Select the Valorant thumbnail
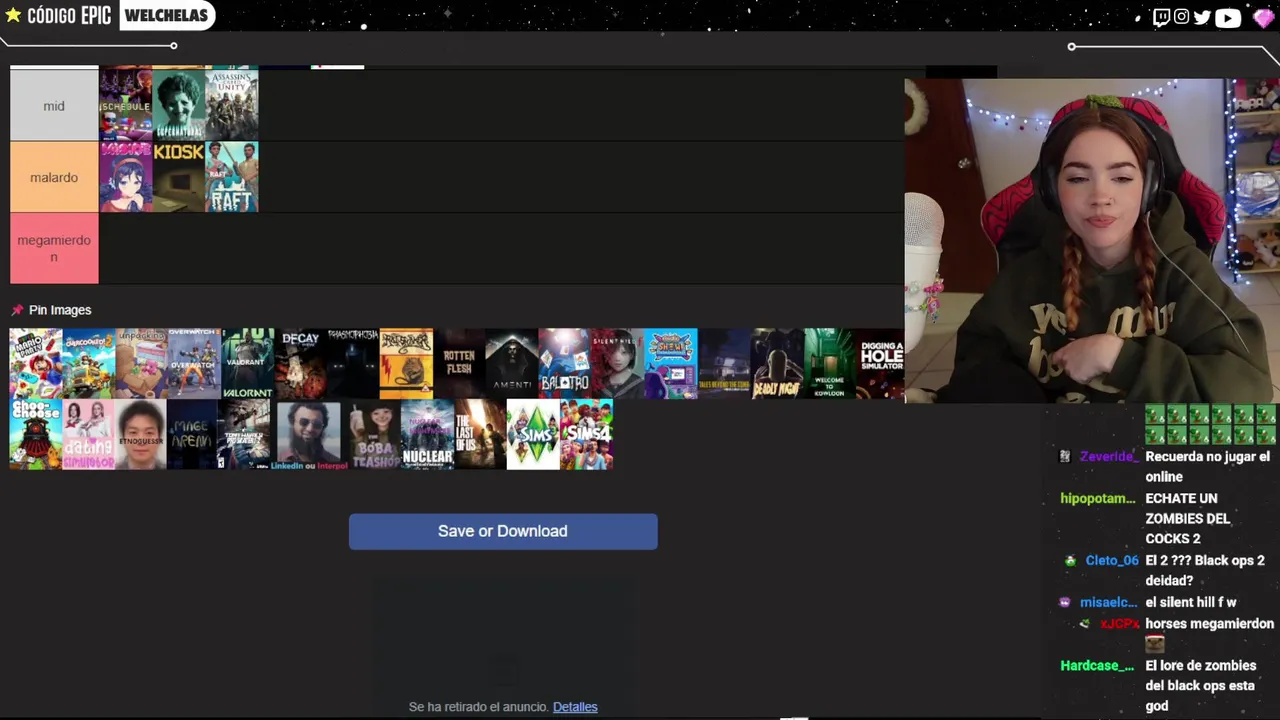 pos(248,364)
